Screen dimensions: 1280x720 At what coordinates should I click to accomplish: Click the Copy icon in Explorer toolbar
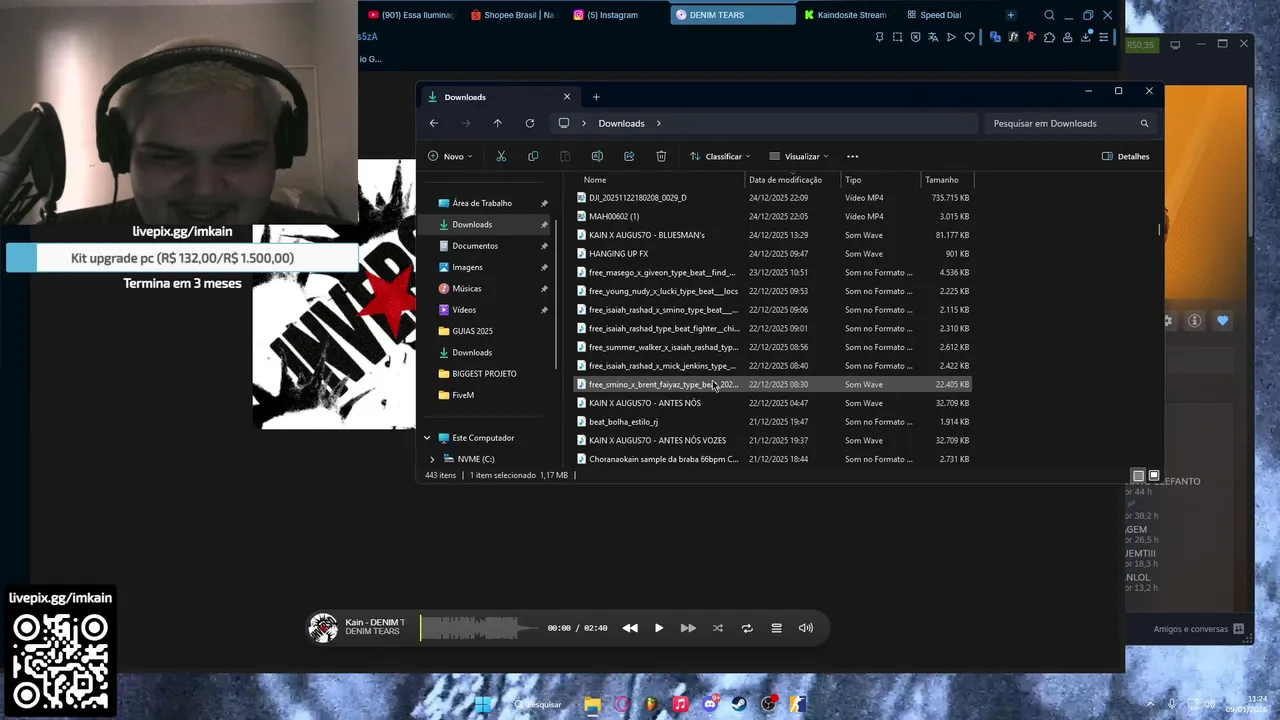(533, 156)
